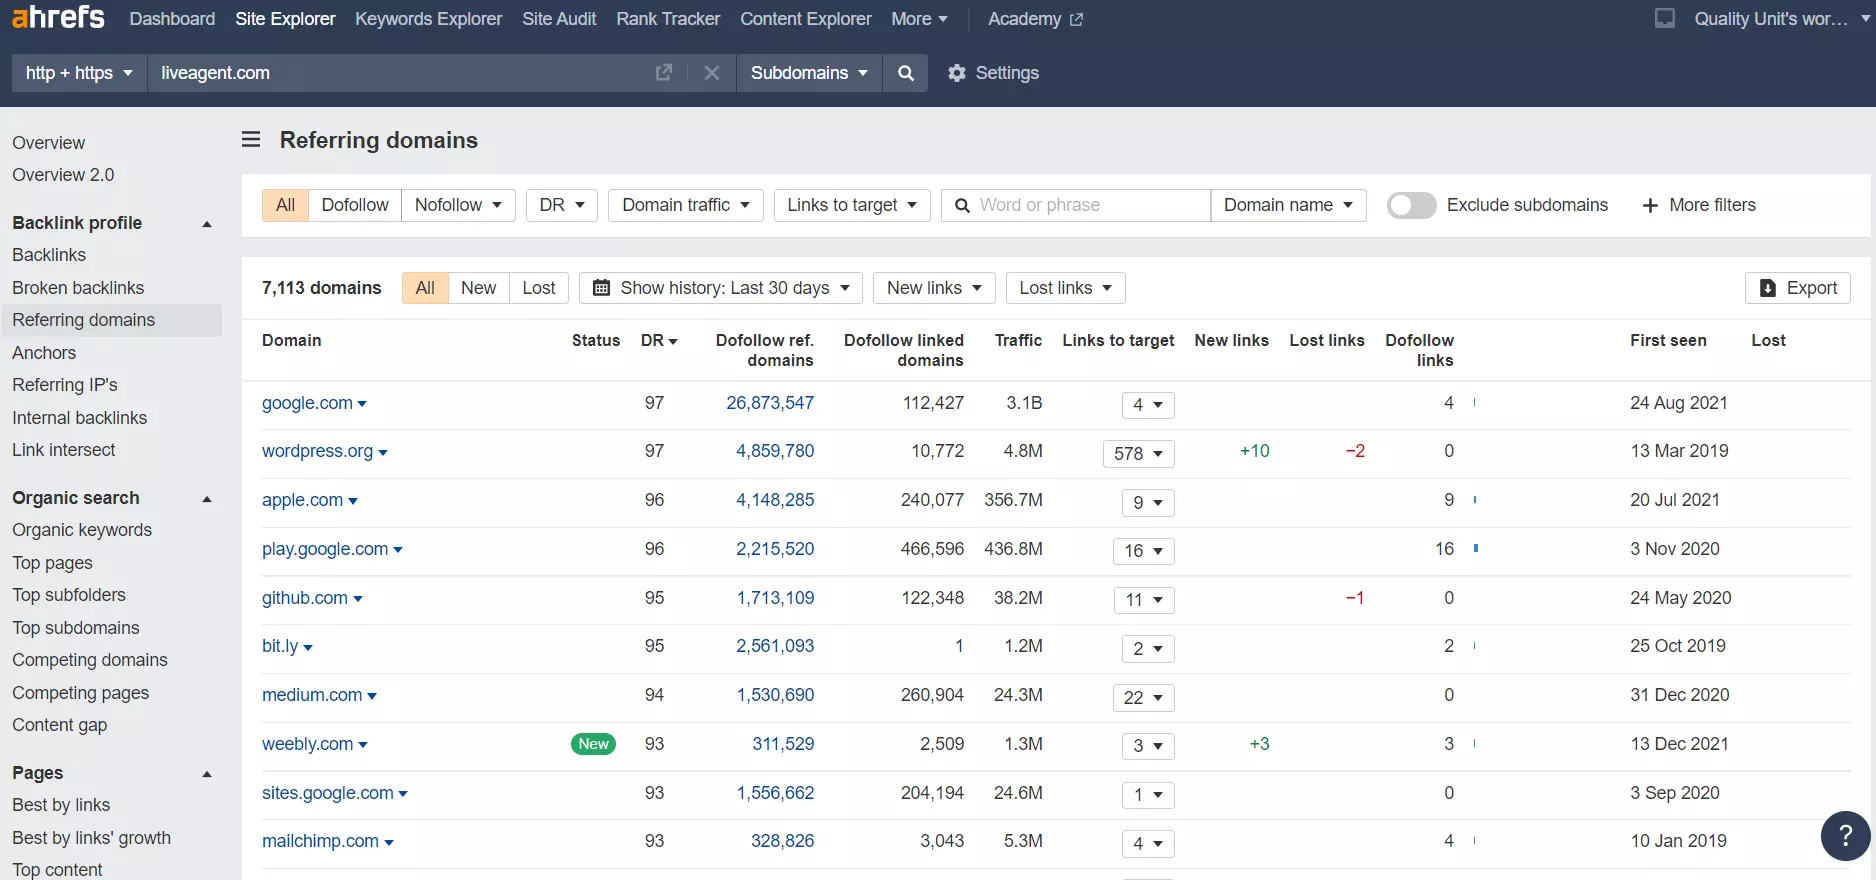Expand Show history: Last 30 days
1876x880 pixels.
pyautogui.click(x=725, y=288)
